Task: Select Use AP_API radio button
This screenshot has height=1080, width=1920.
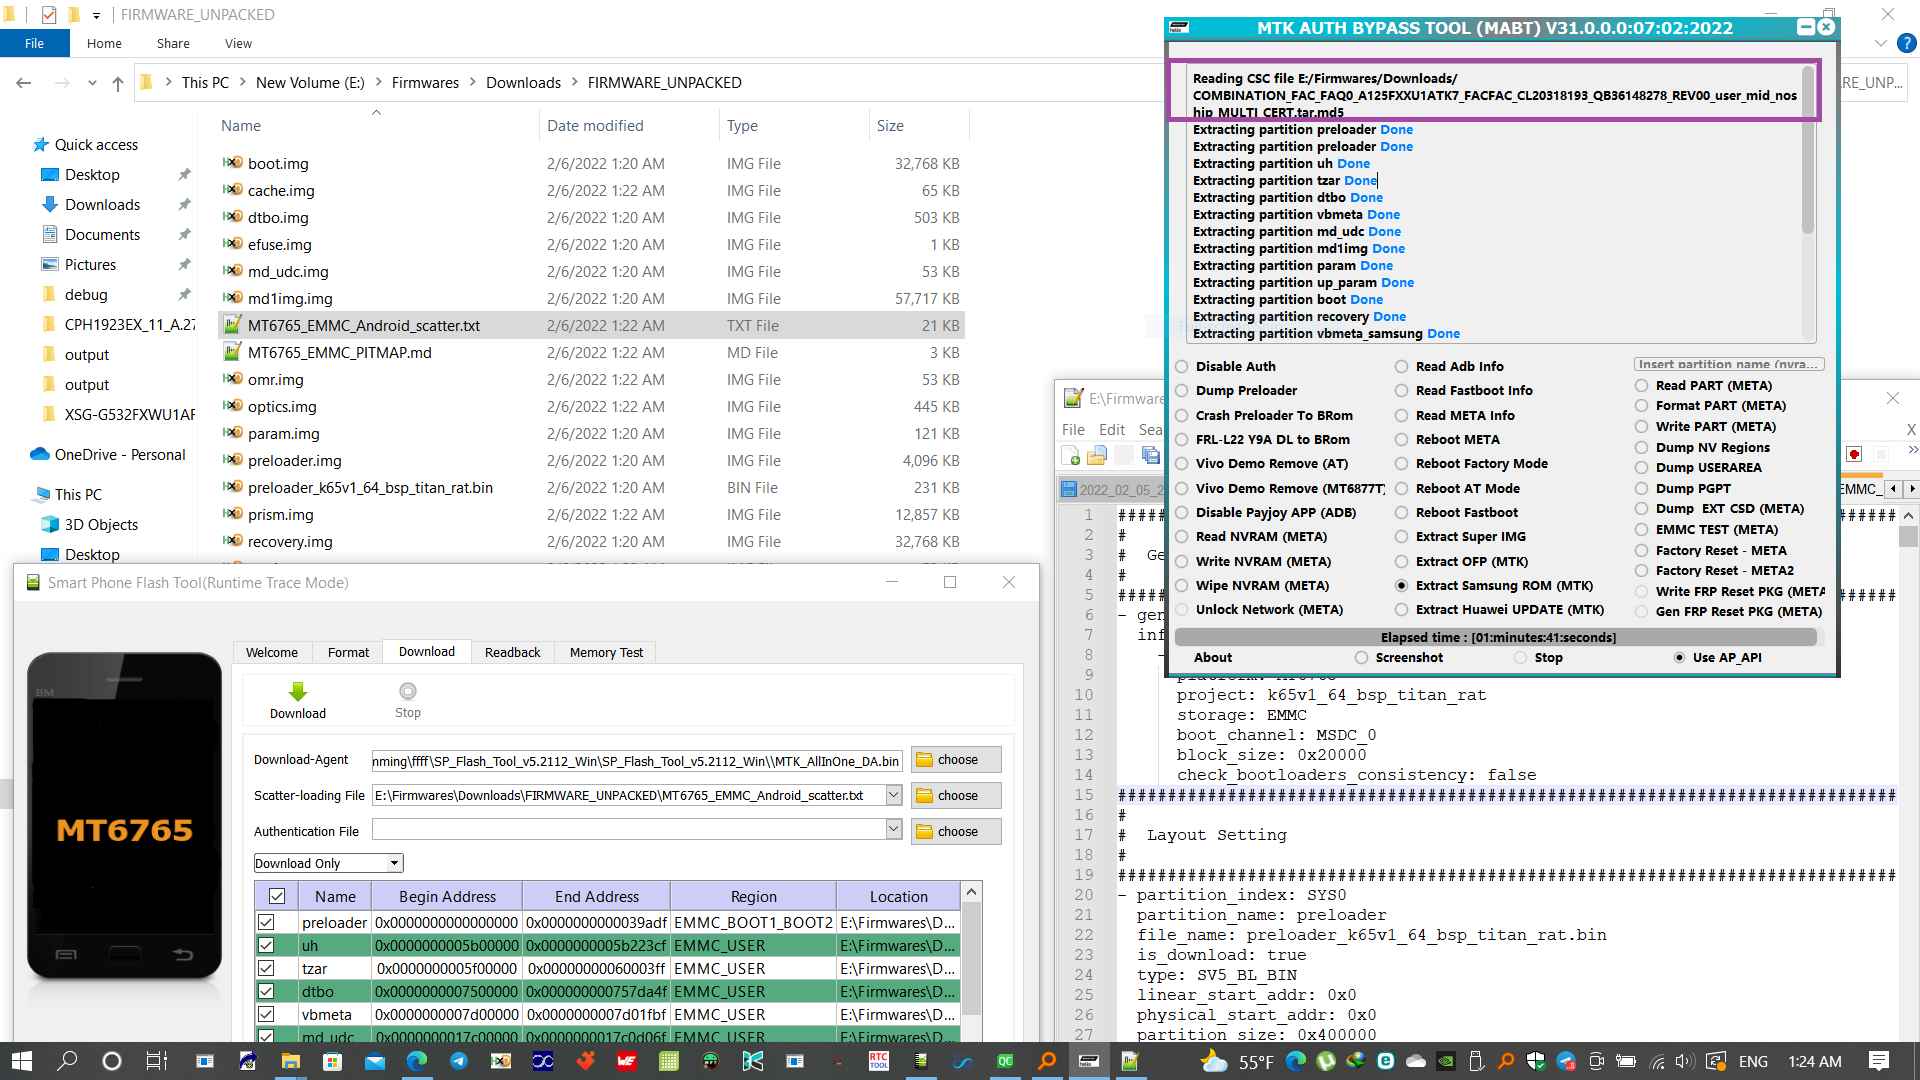Action: click(1677, 657)
